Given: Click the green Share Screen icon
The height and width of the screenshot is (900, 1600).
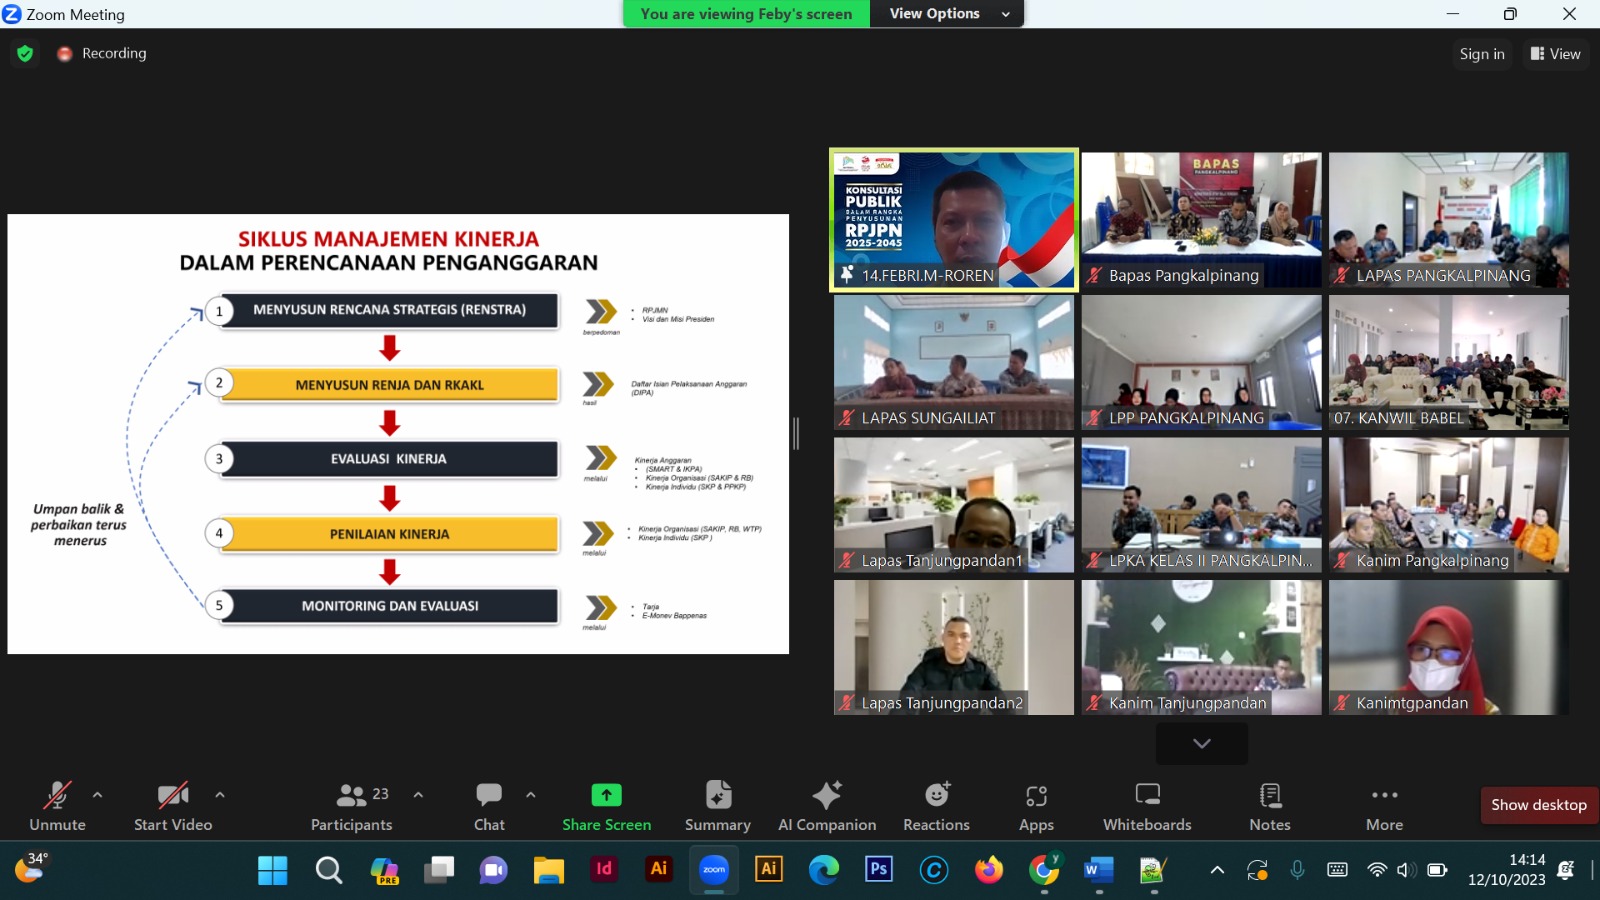Looking at the screenshot, I should [x=606, y=795].
